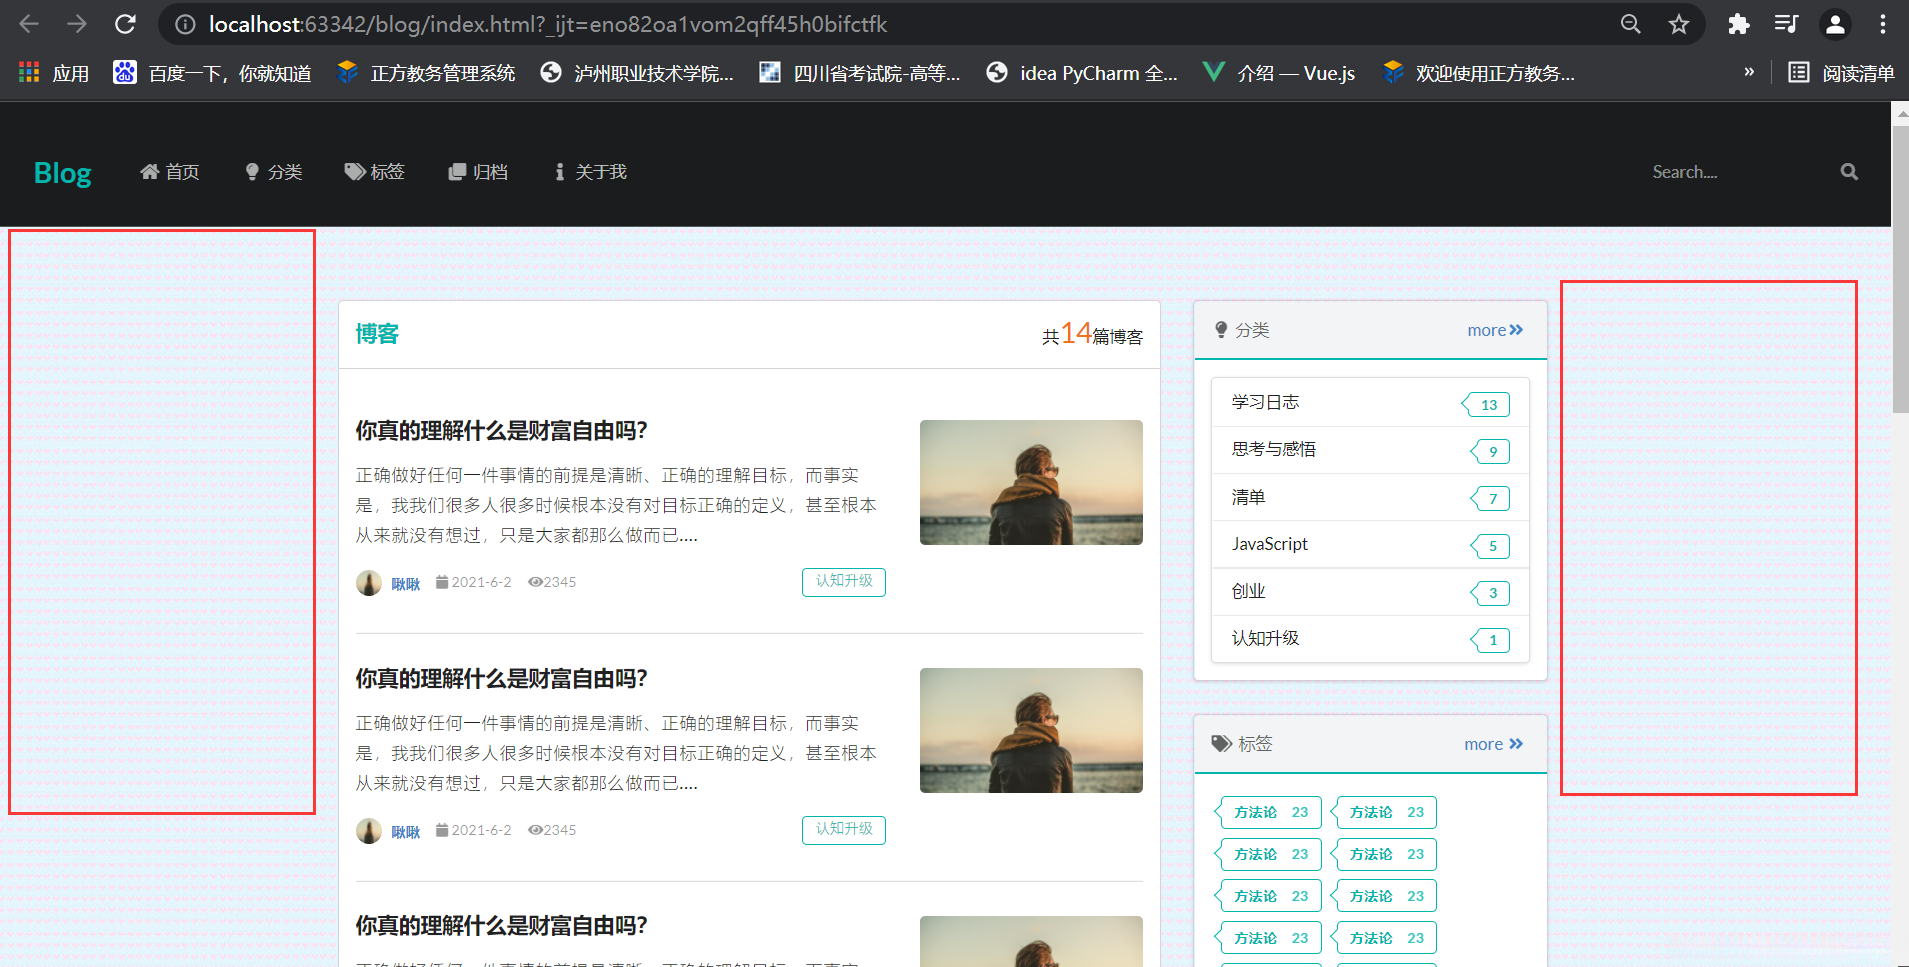Open 归档 from the navigation bar
The width and height of the screenshot is (1909, 967).
(478, 172)
